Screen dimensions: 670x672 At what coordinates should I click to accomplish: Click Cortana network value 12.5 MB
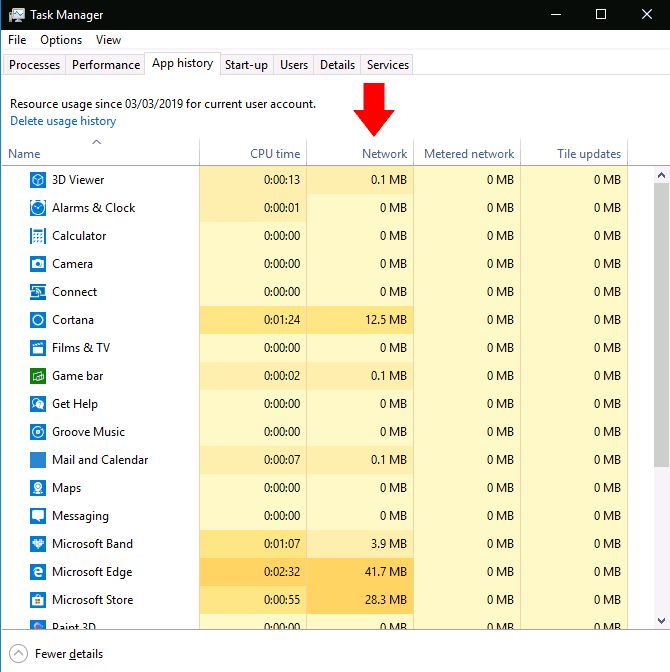pyautogui.click(x=386, y=320)
